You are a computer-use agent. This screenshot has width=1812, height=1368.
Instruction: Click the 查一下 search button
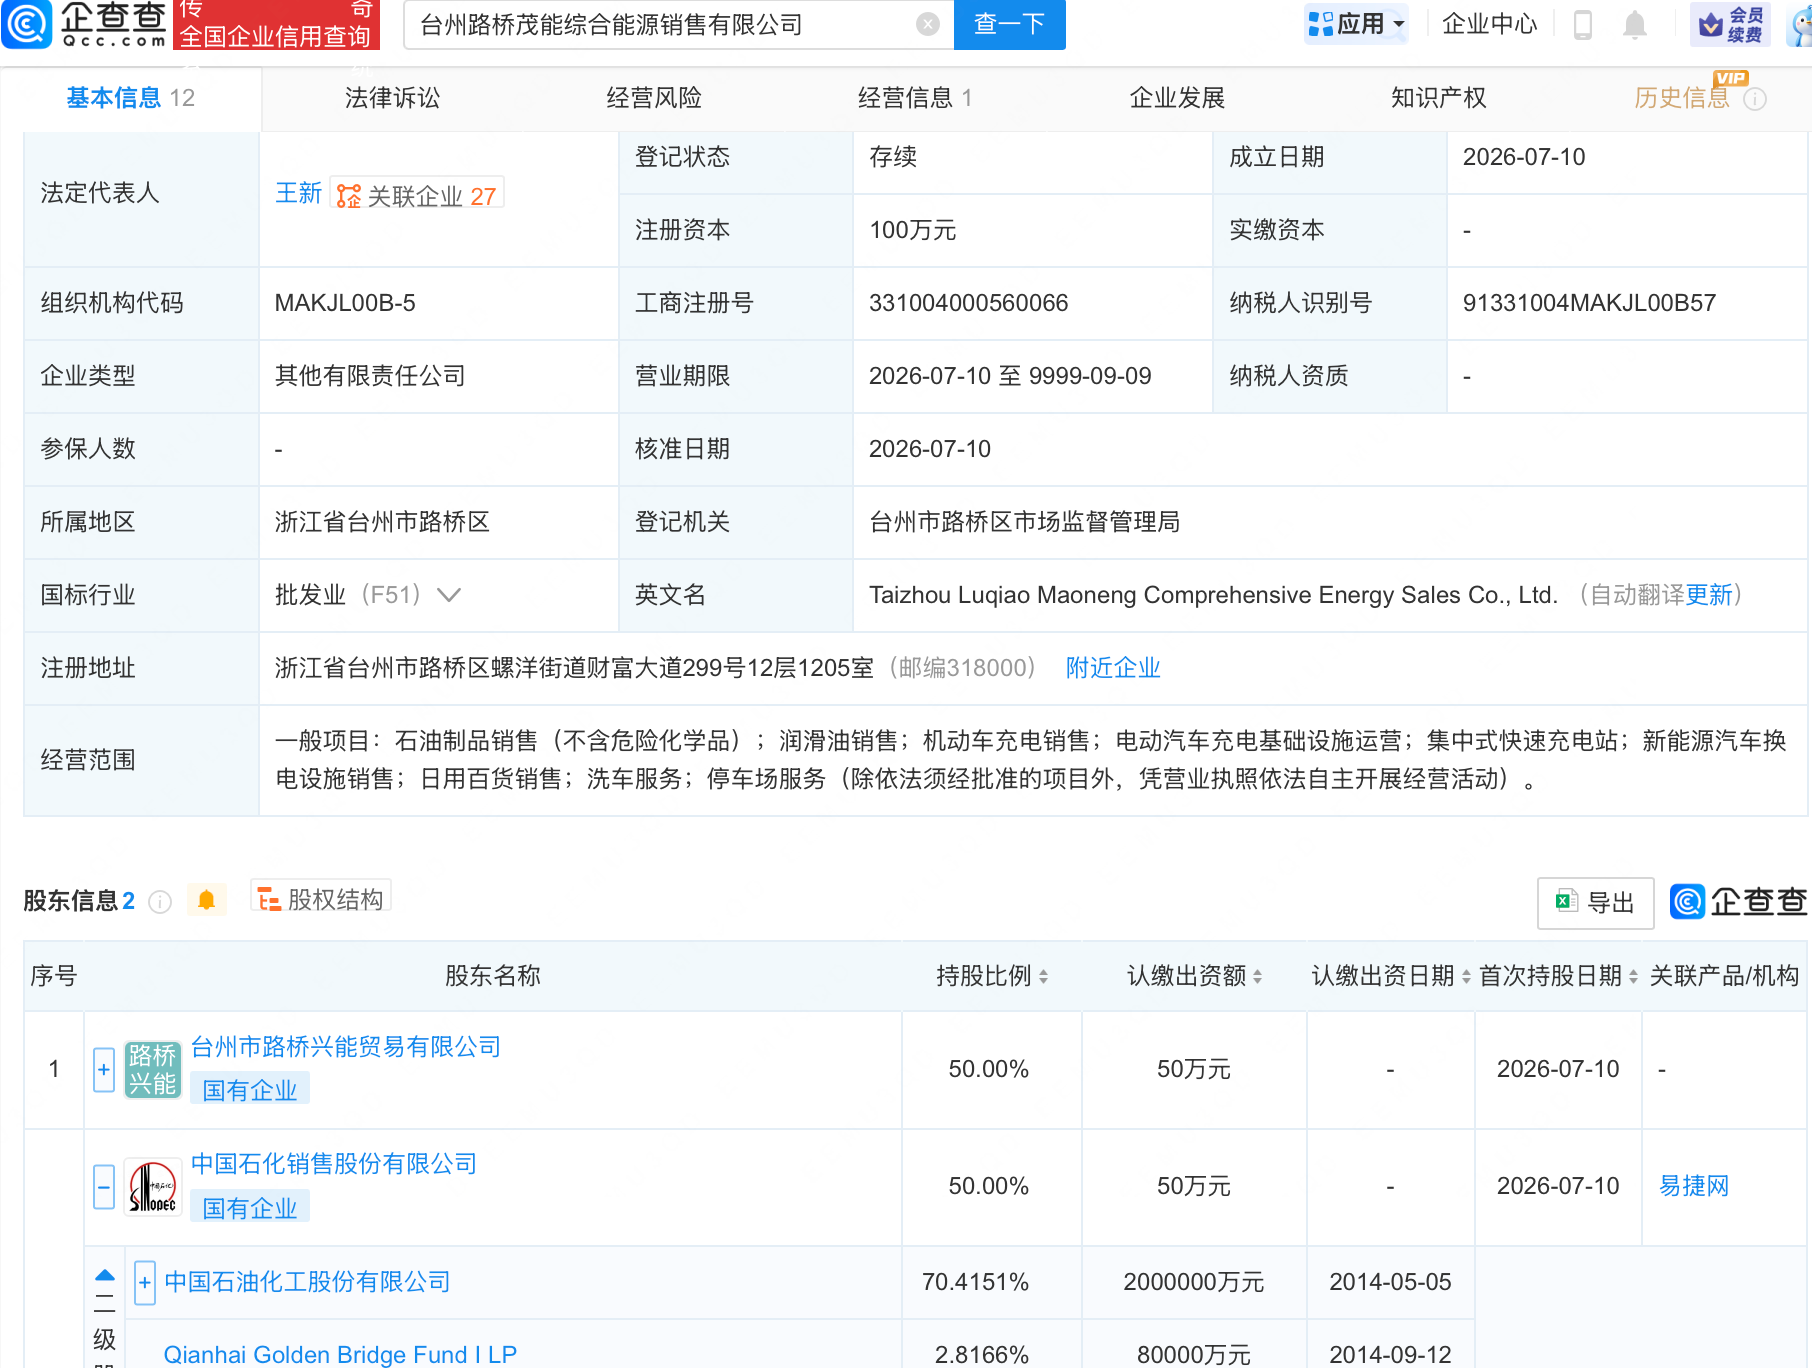[x=1010, y=24]
